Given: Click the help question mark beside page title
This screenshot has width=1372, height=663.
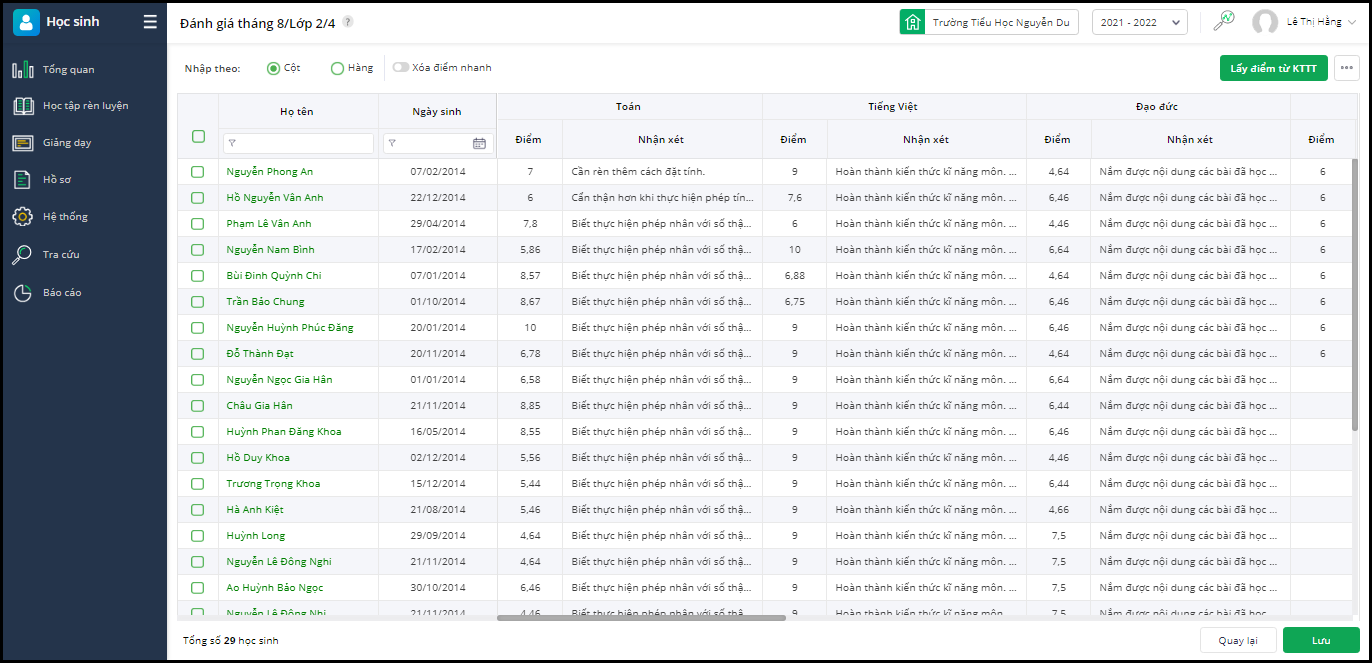Looking at the screenshot, I should point(348,22).
